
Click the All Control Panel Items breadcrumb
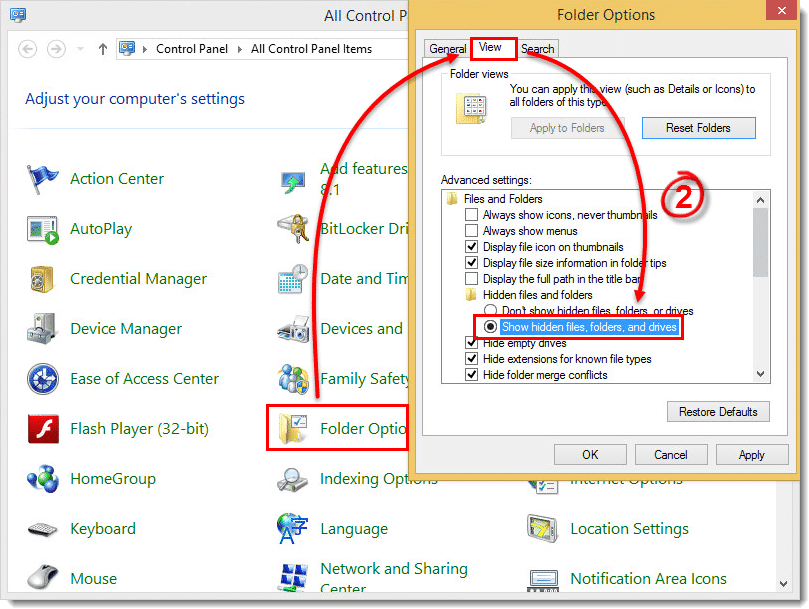pos(311,50)
